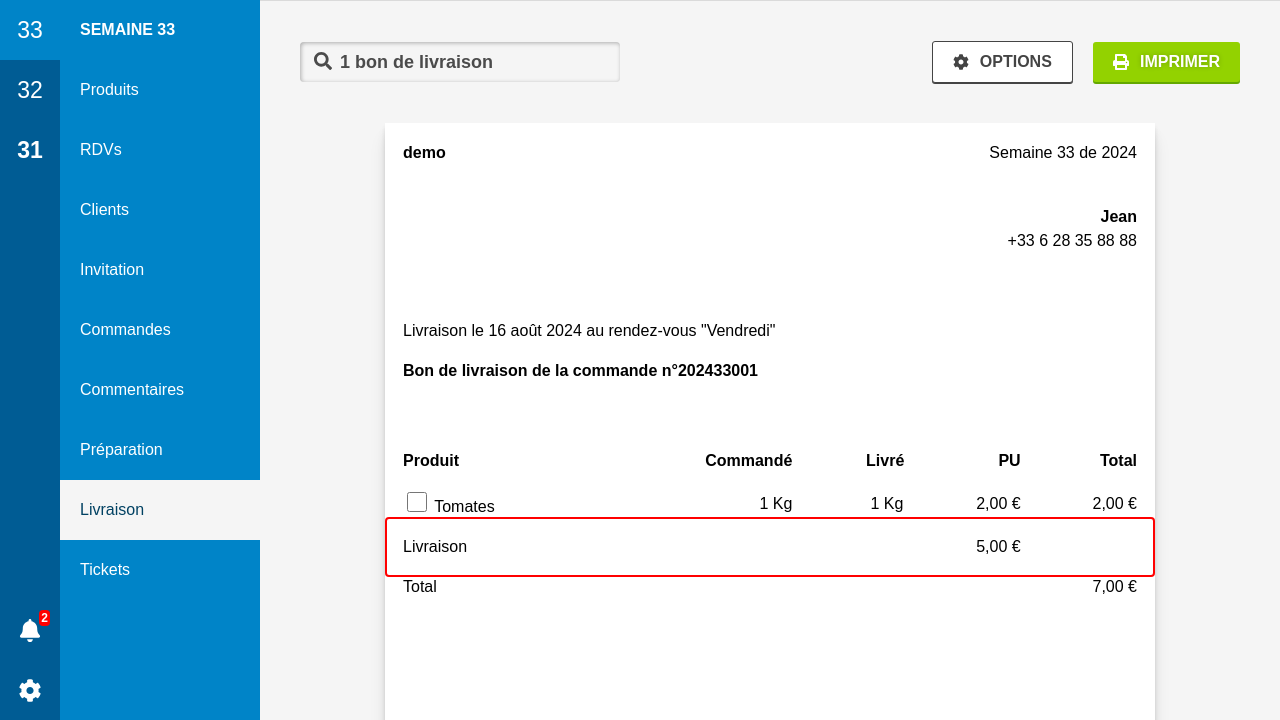
Task: Go to the Préparation page
Action: click(121, 450)
